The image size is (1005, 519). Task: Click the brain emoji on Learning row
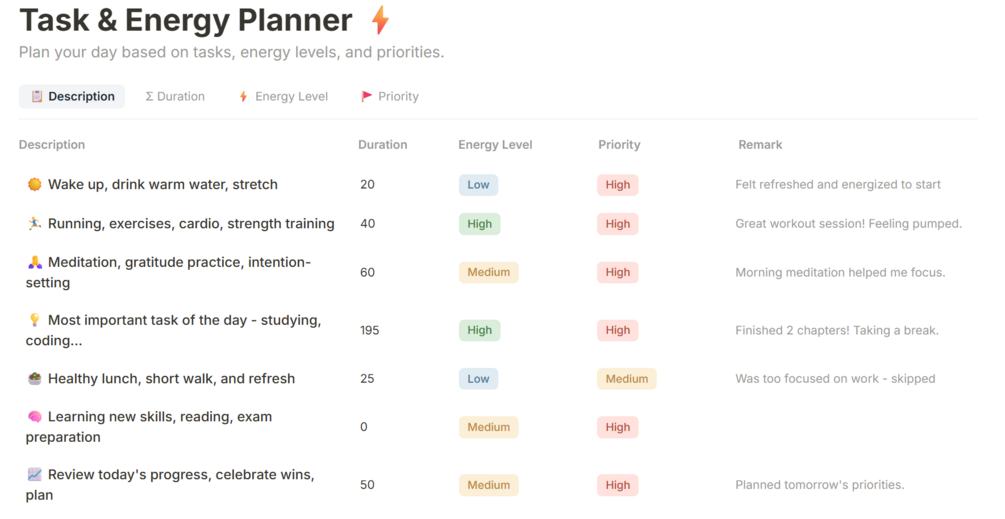[35, 417]
